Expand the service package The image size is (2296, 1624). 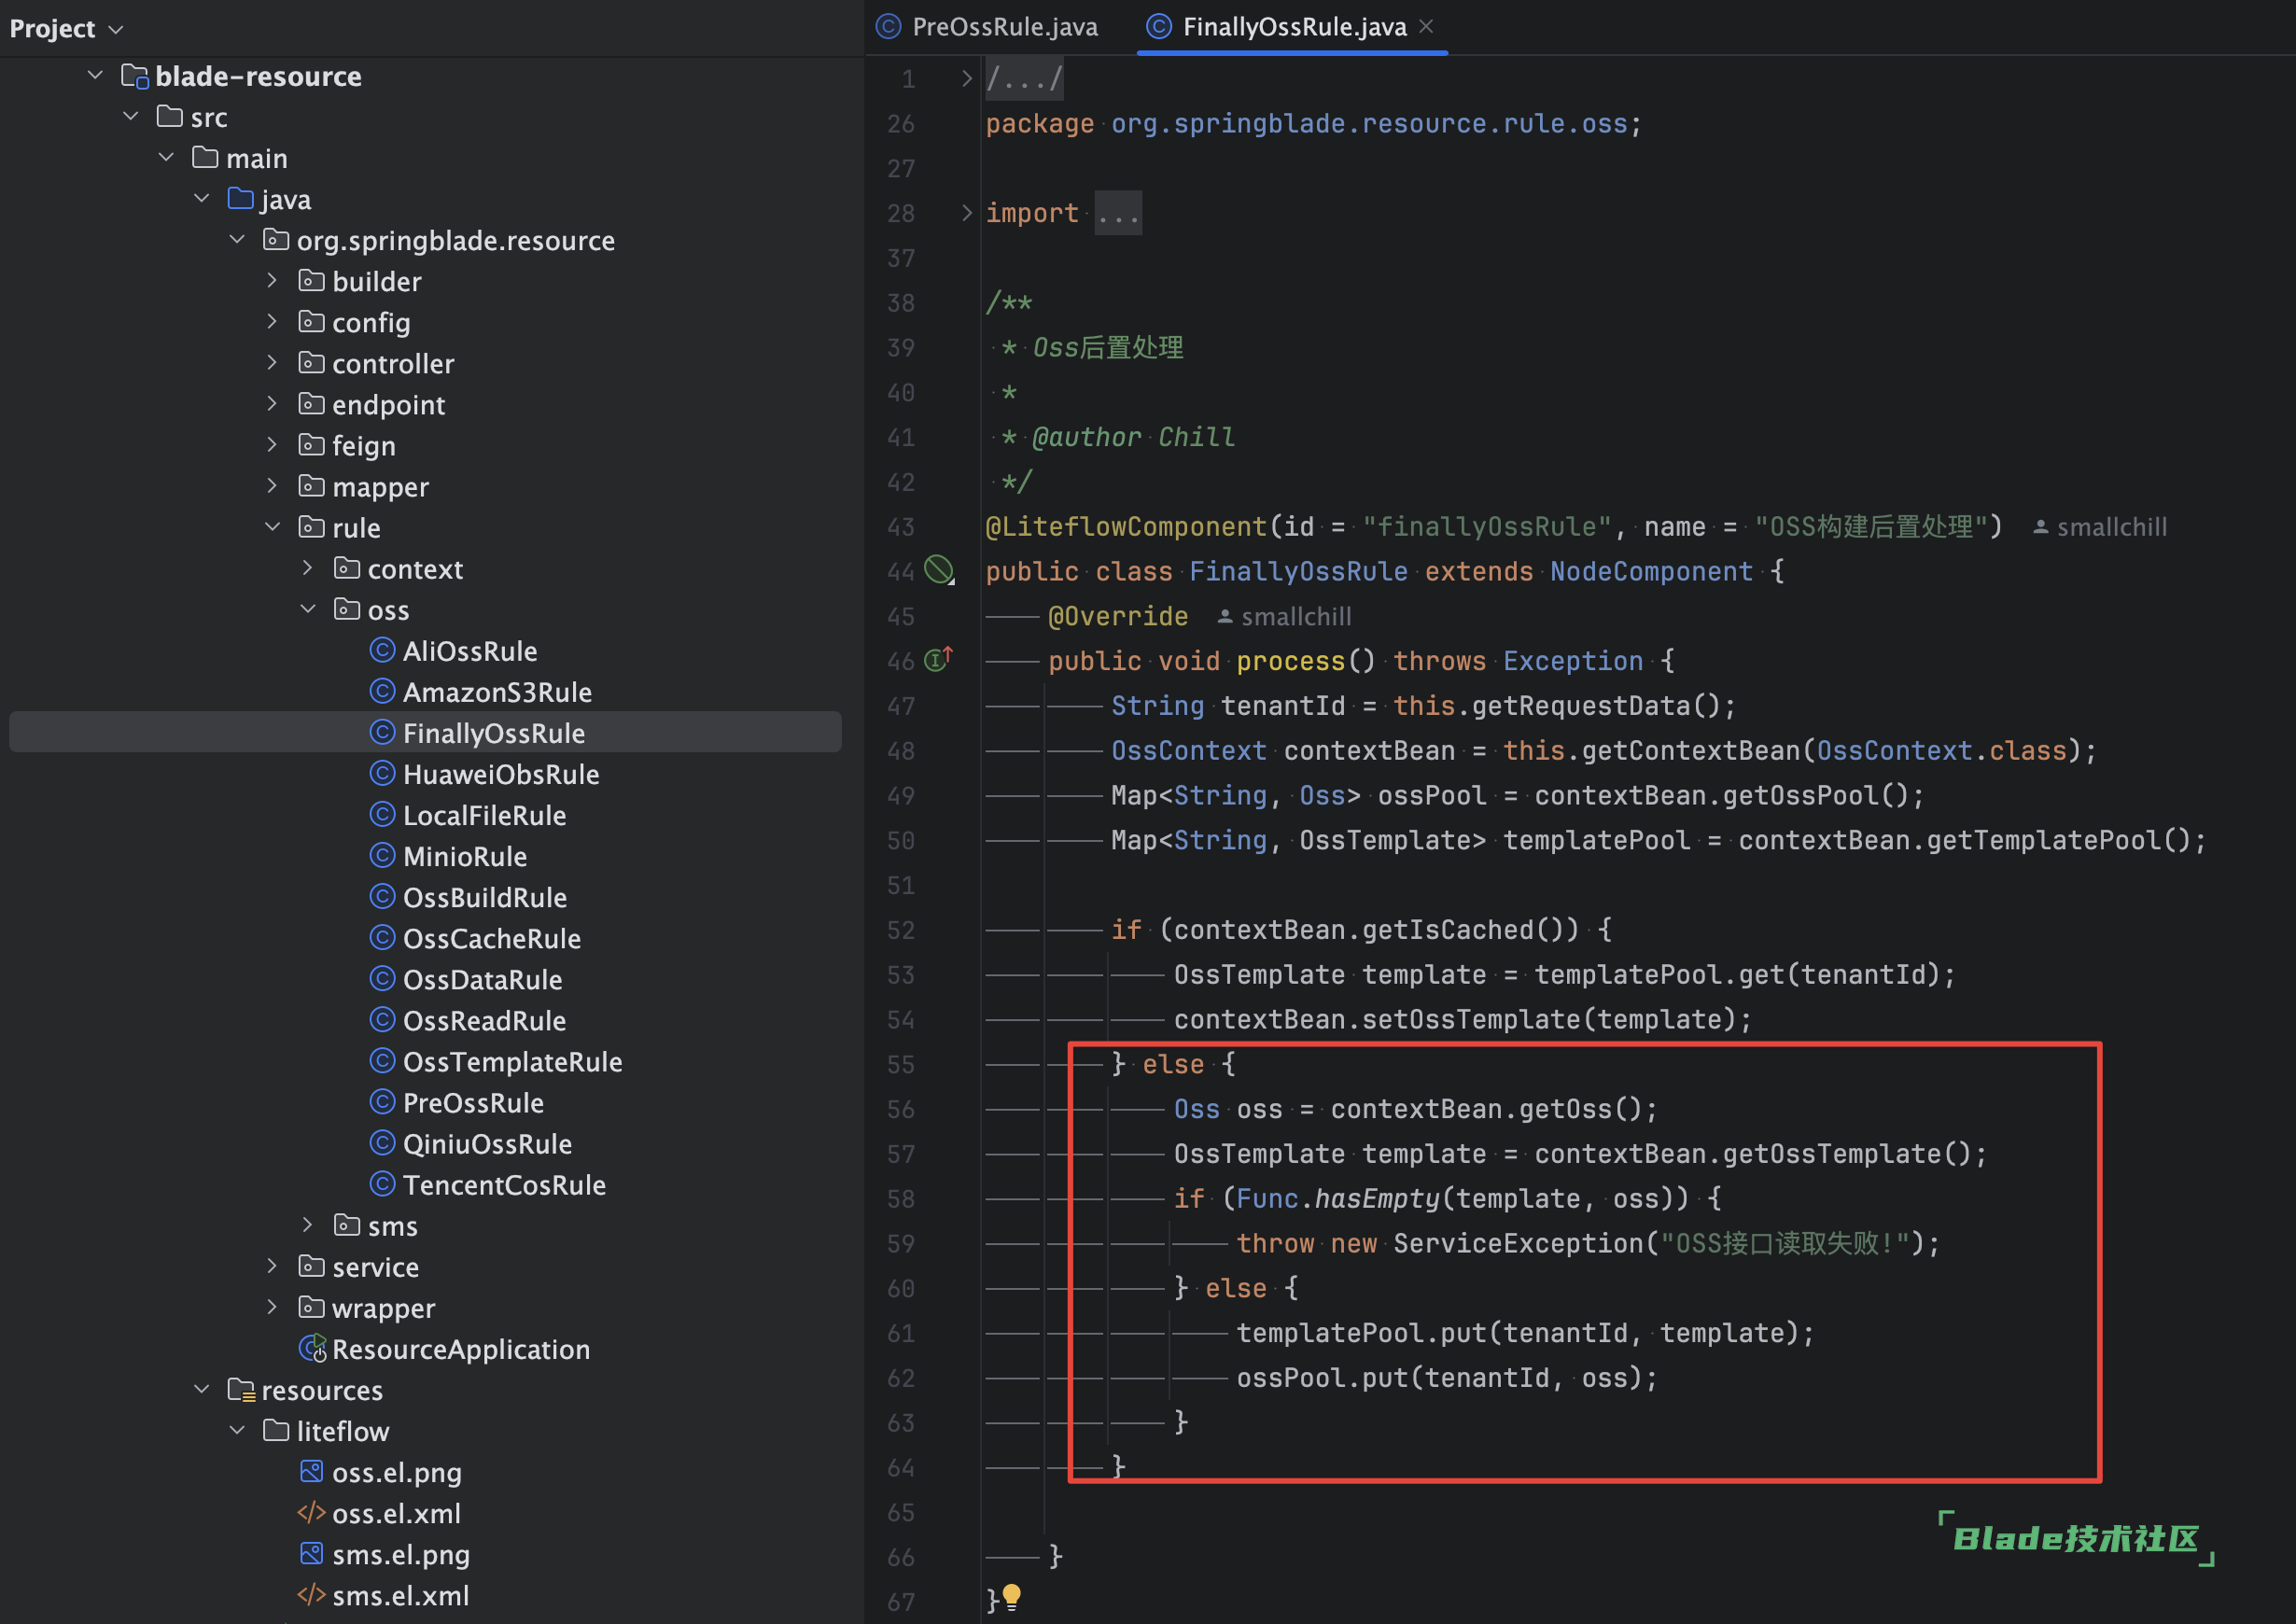tap(272, 1266)
